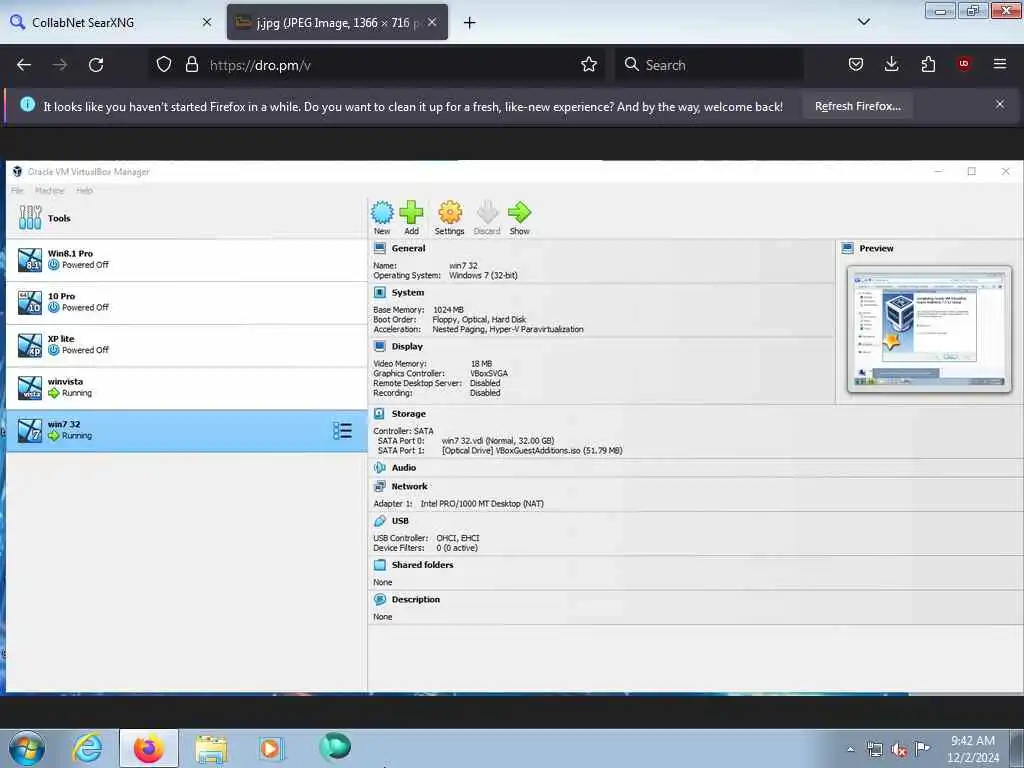Open Firefox extensions puzzle icon
The image size is (1024, 768).
928,64
